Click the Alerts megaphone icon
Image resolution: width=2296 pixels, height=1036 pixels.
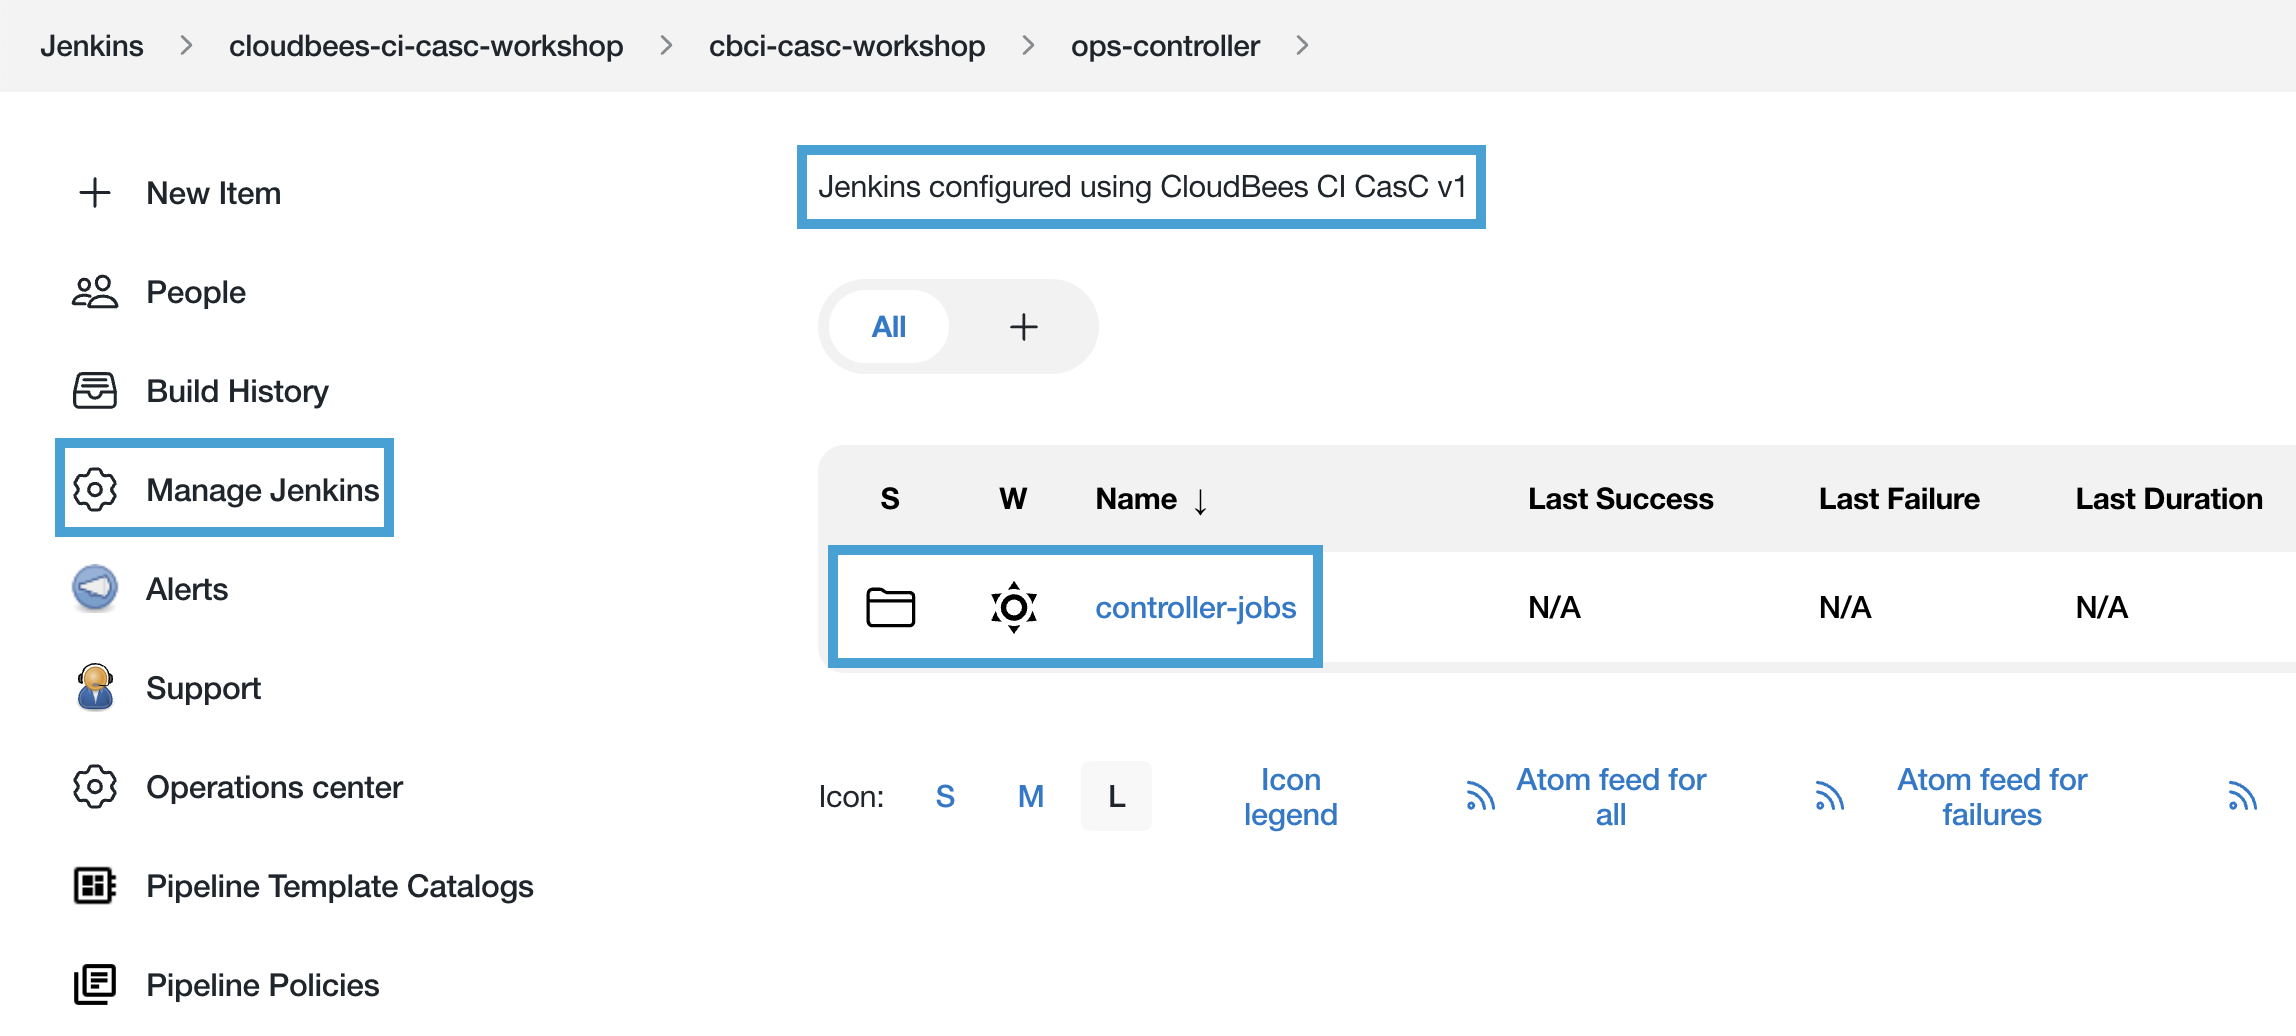pyautogui.click(x=94, y=588)
